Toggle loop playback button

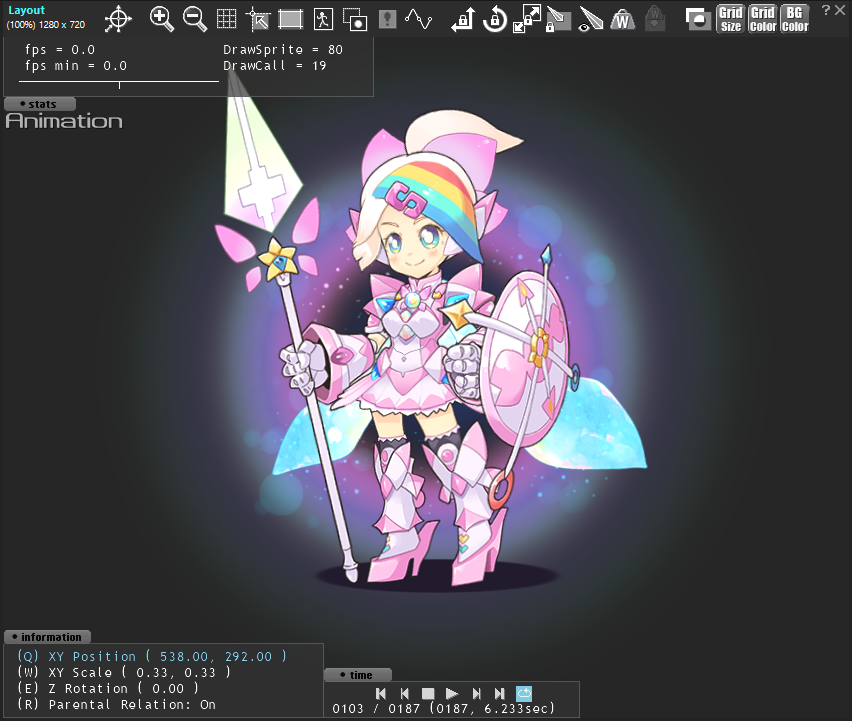[x=524, y=693]
